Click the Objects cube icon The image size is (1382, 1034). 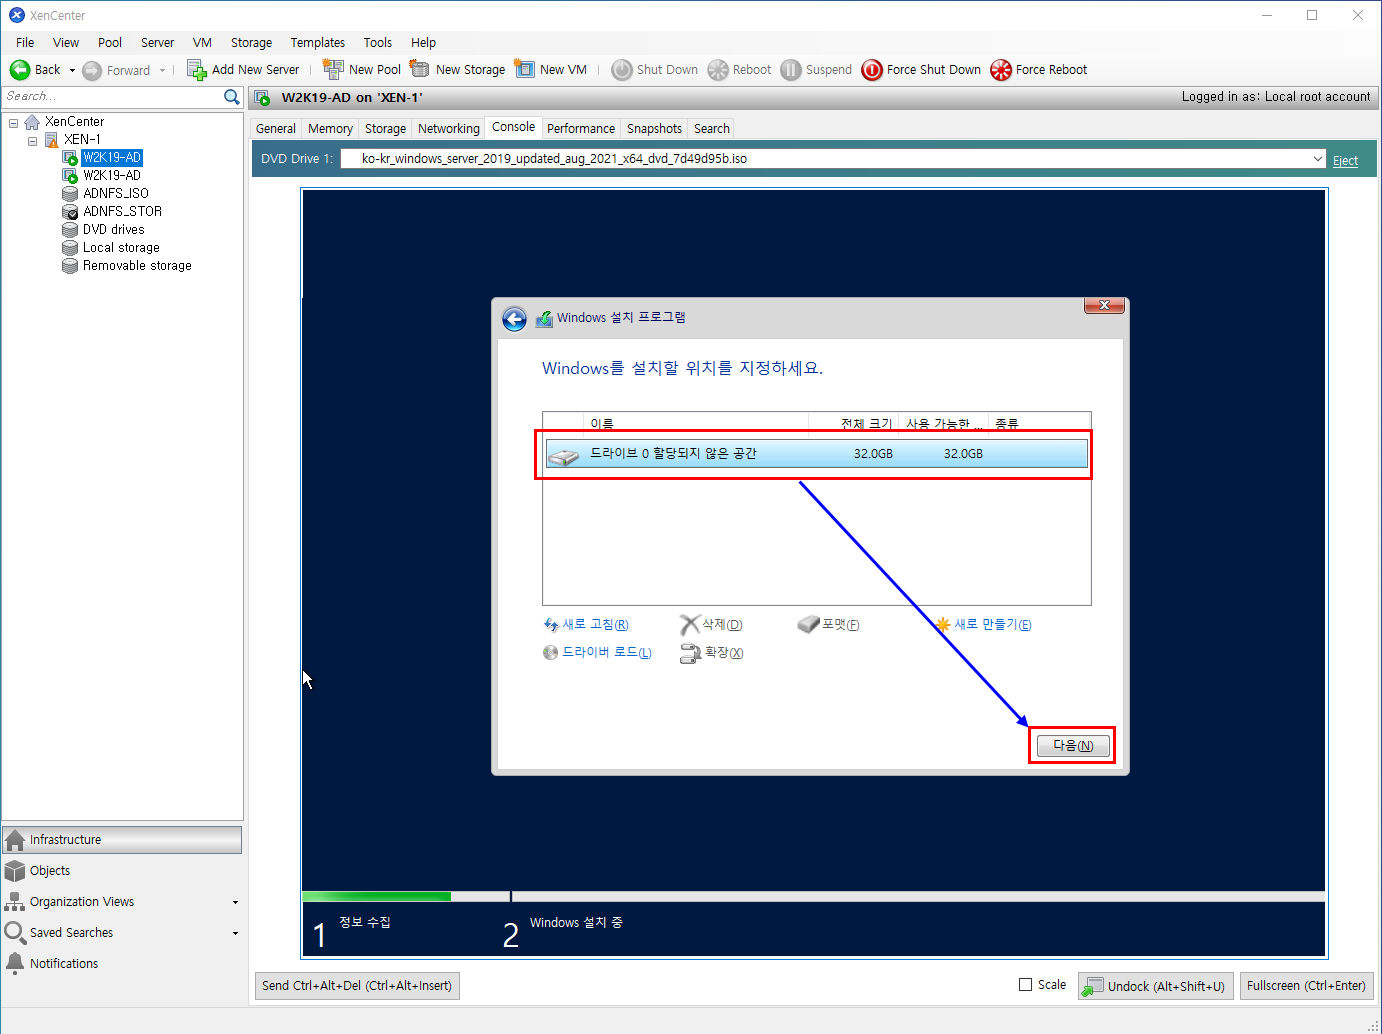click(x=15, y=871)
